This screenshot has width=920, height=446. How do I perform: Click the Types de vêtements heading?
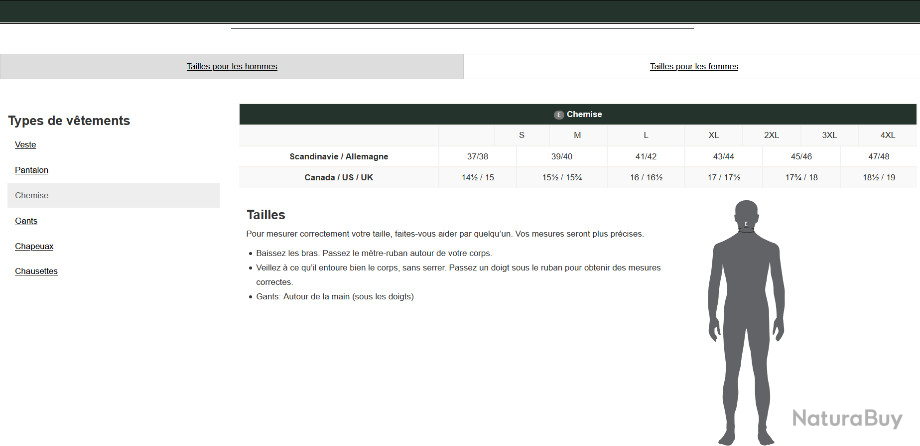(x=69, y=121)
